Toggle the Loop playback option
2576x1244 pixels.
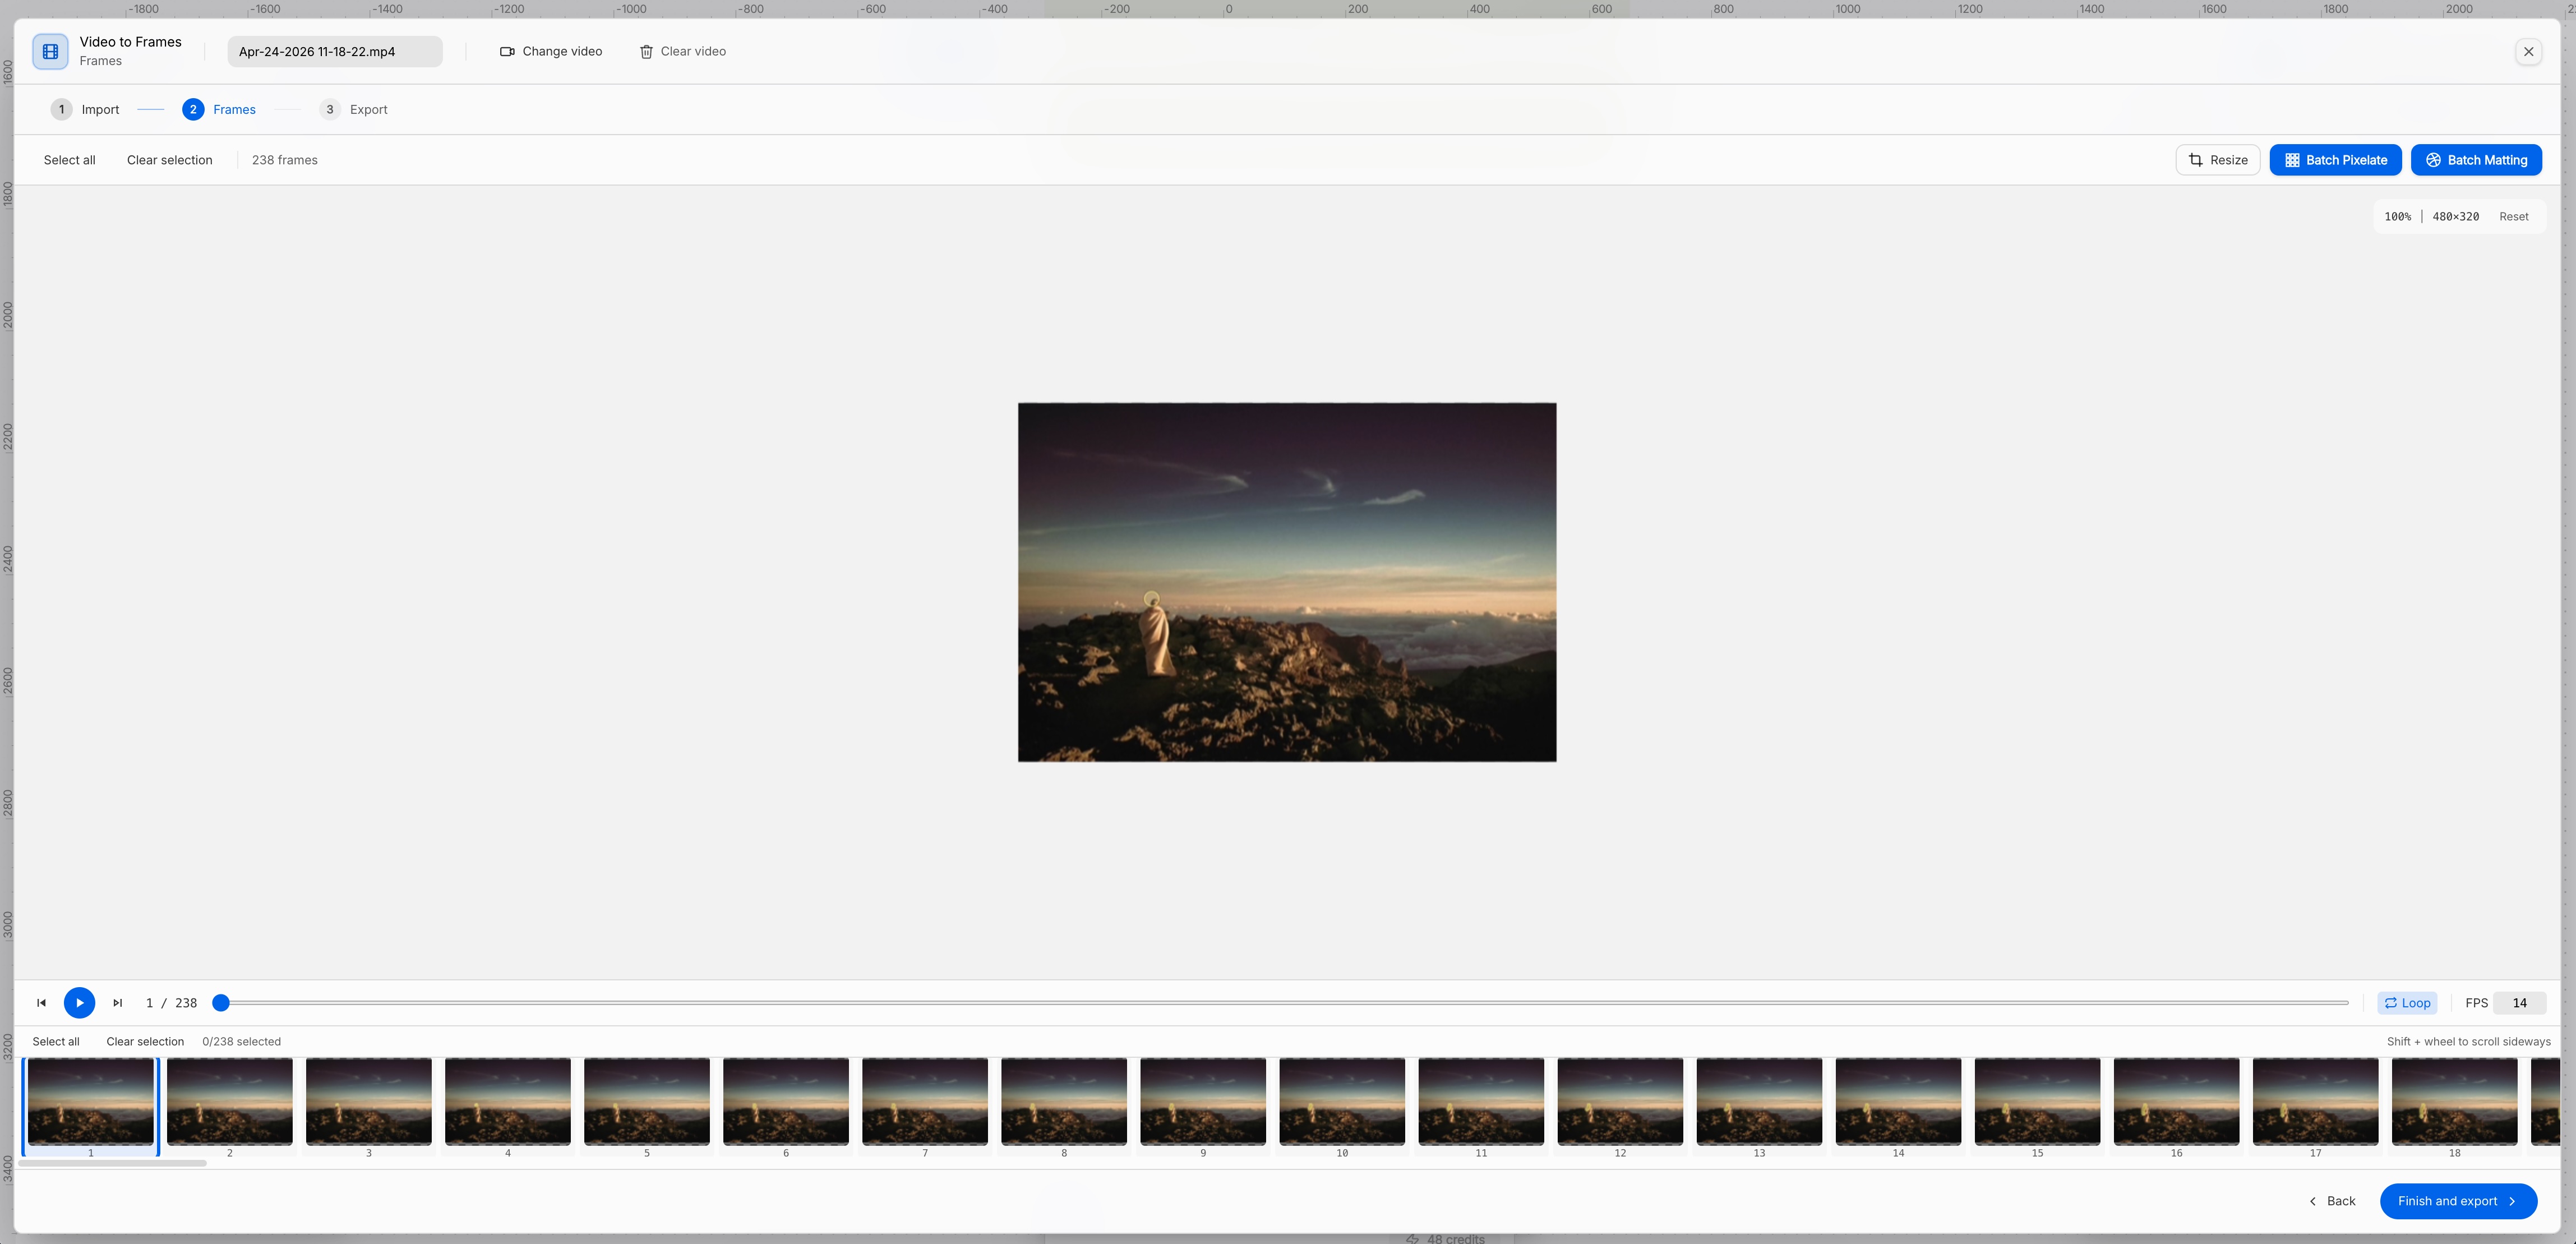pyautogui.click(x=2406, y=1002)
